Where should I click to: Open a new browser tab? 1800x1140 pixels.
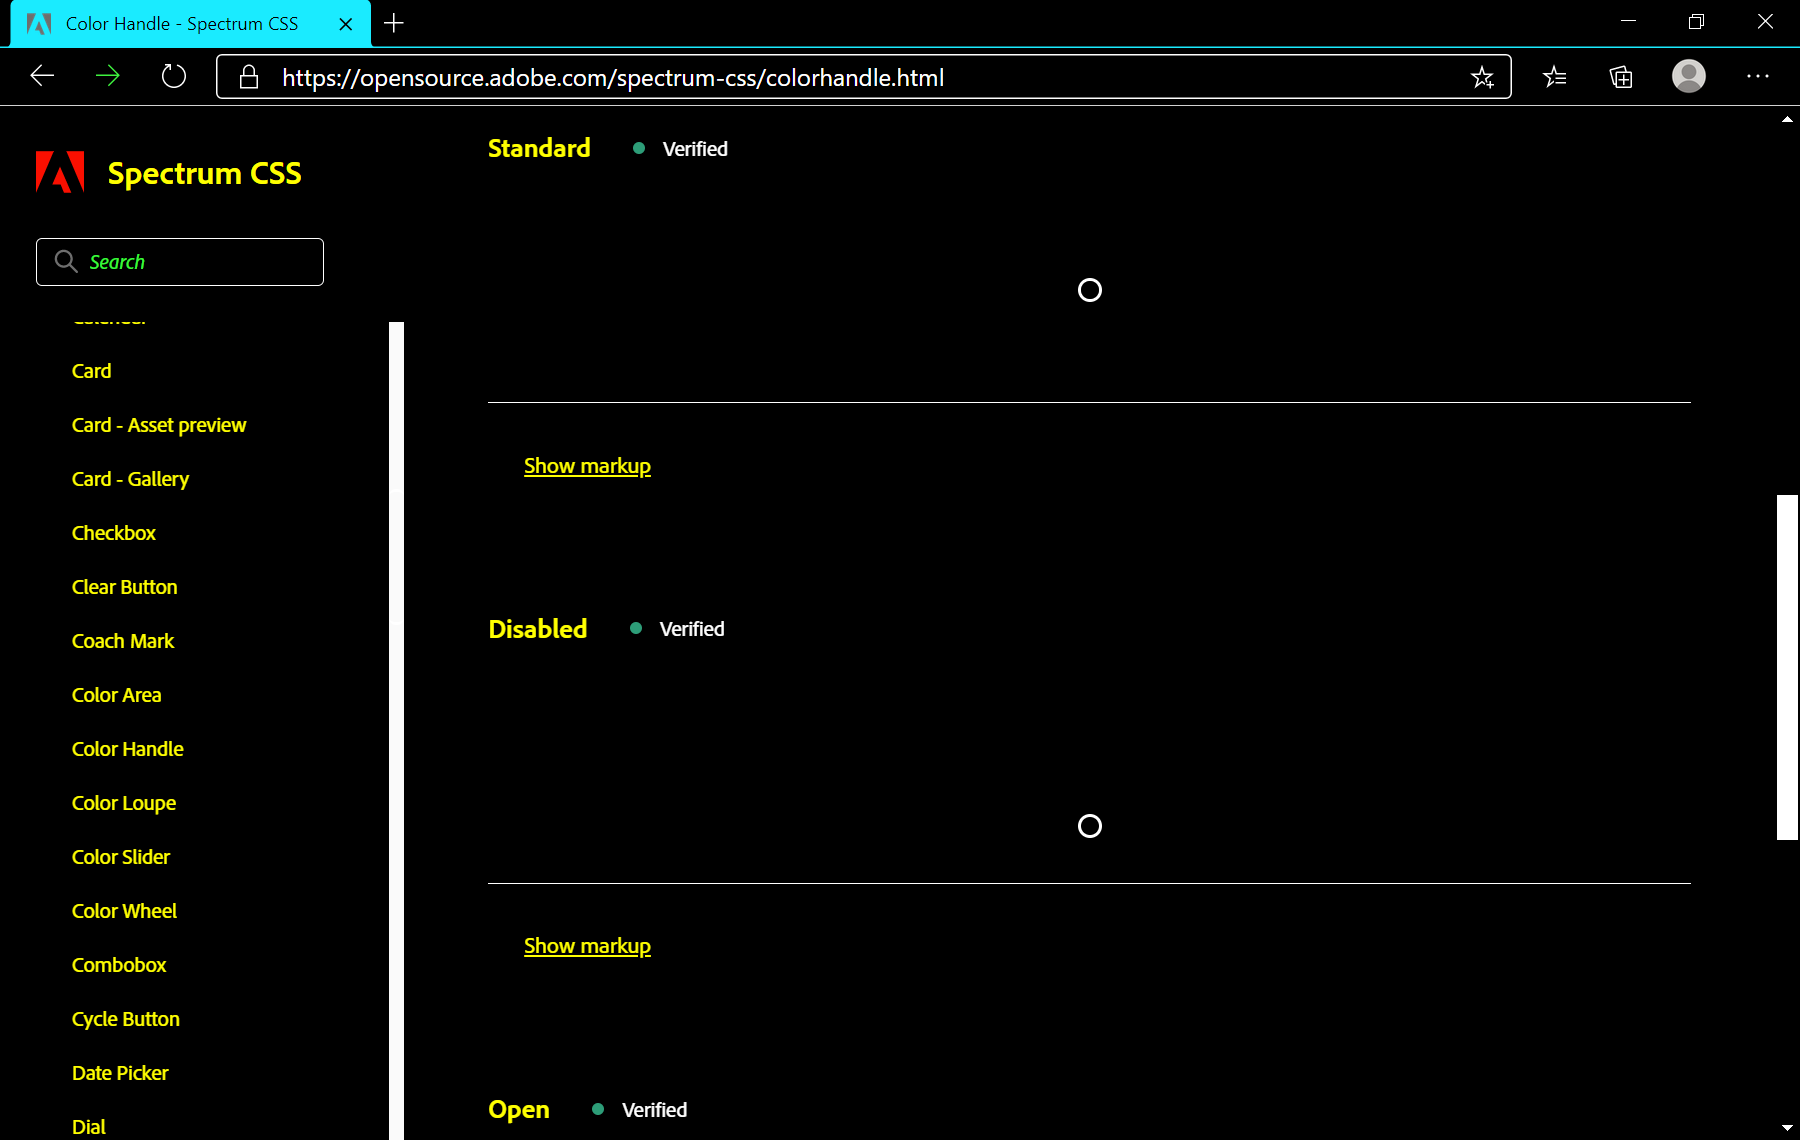393,23
